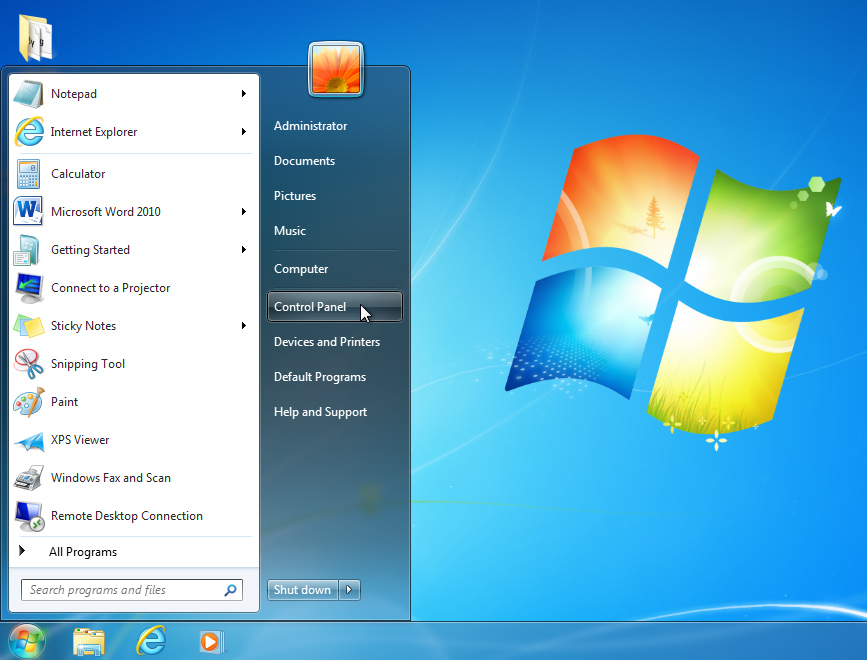Start the XPS Viewer

[x=80, y=440]
